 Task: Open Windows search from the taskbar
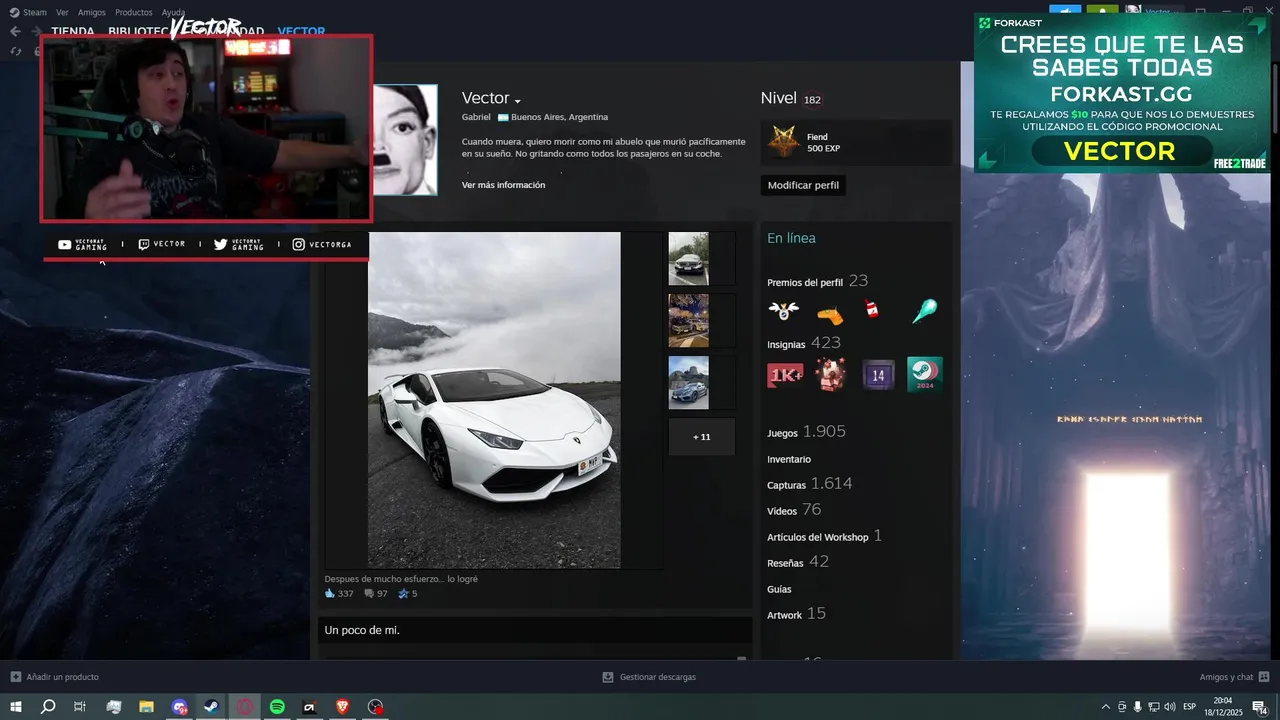48,707
